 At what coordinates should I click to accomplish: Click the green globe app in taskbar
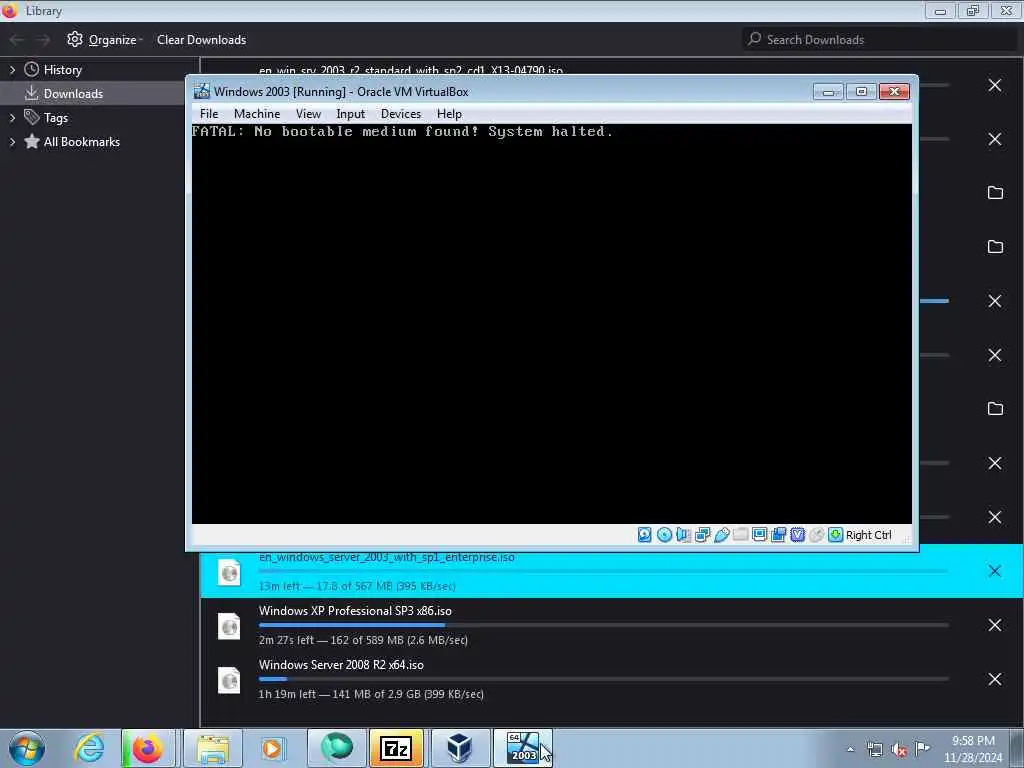coord(336,748)
